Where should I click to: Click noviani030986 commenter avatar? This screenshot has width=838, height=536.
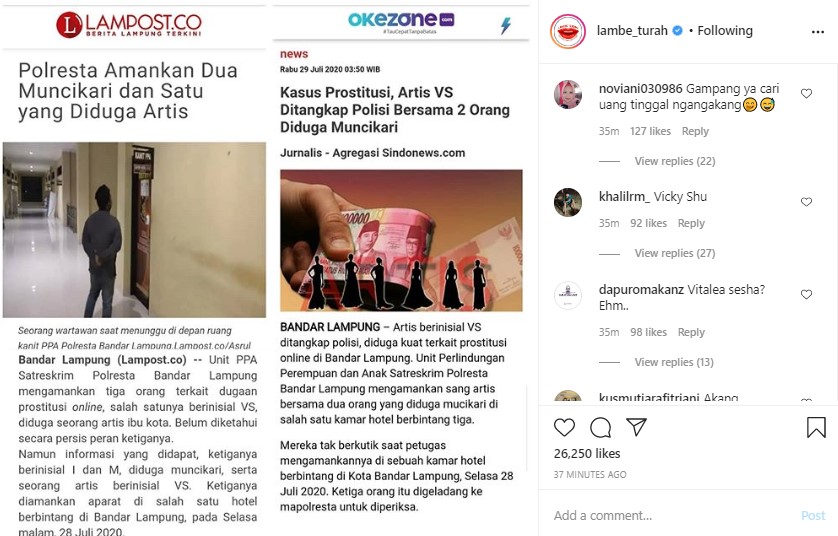568,95
